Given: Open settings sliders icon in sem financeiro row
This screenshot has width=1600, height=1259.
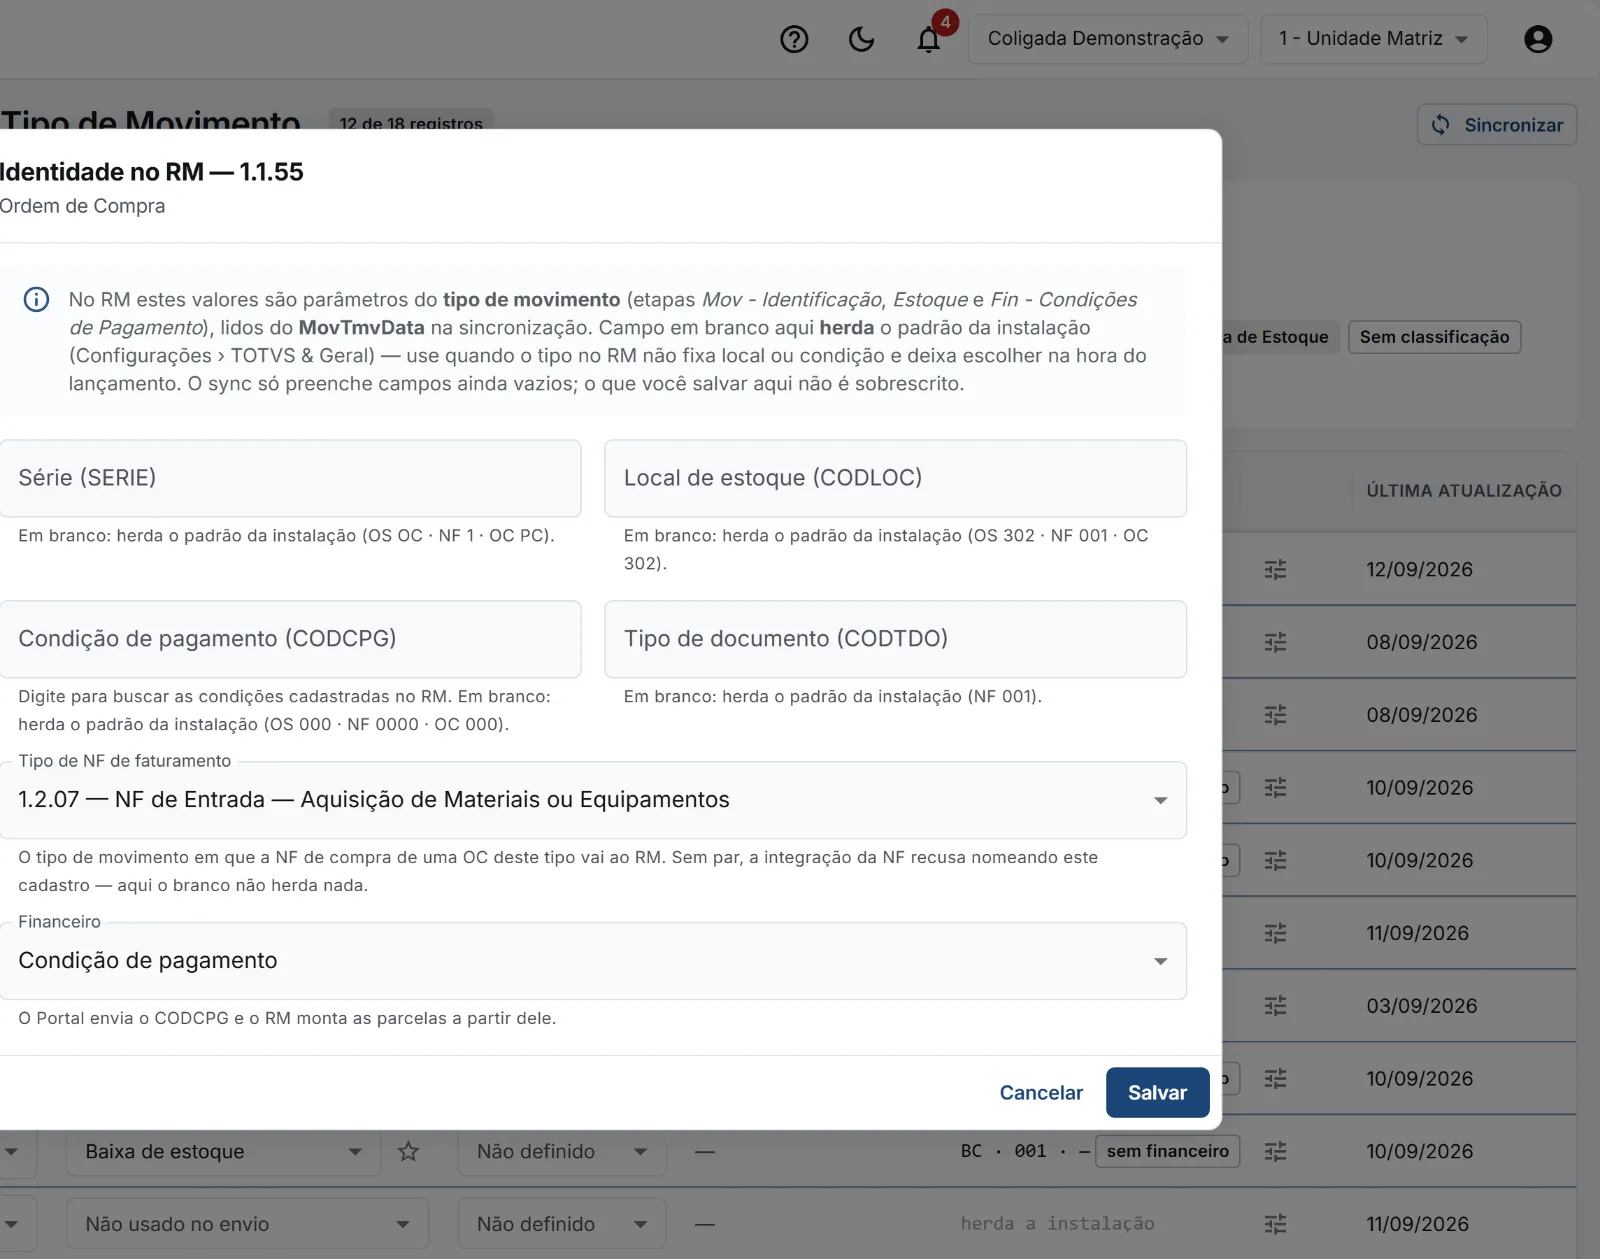Looking at the screenshot, I should click(1275, 1151).
